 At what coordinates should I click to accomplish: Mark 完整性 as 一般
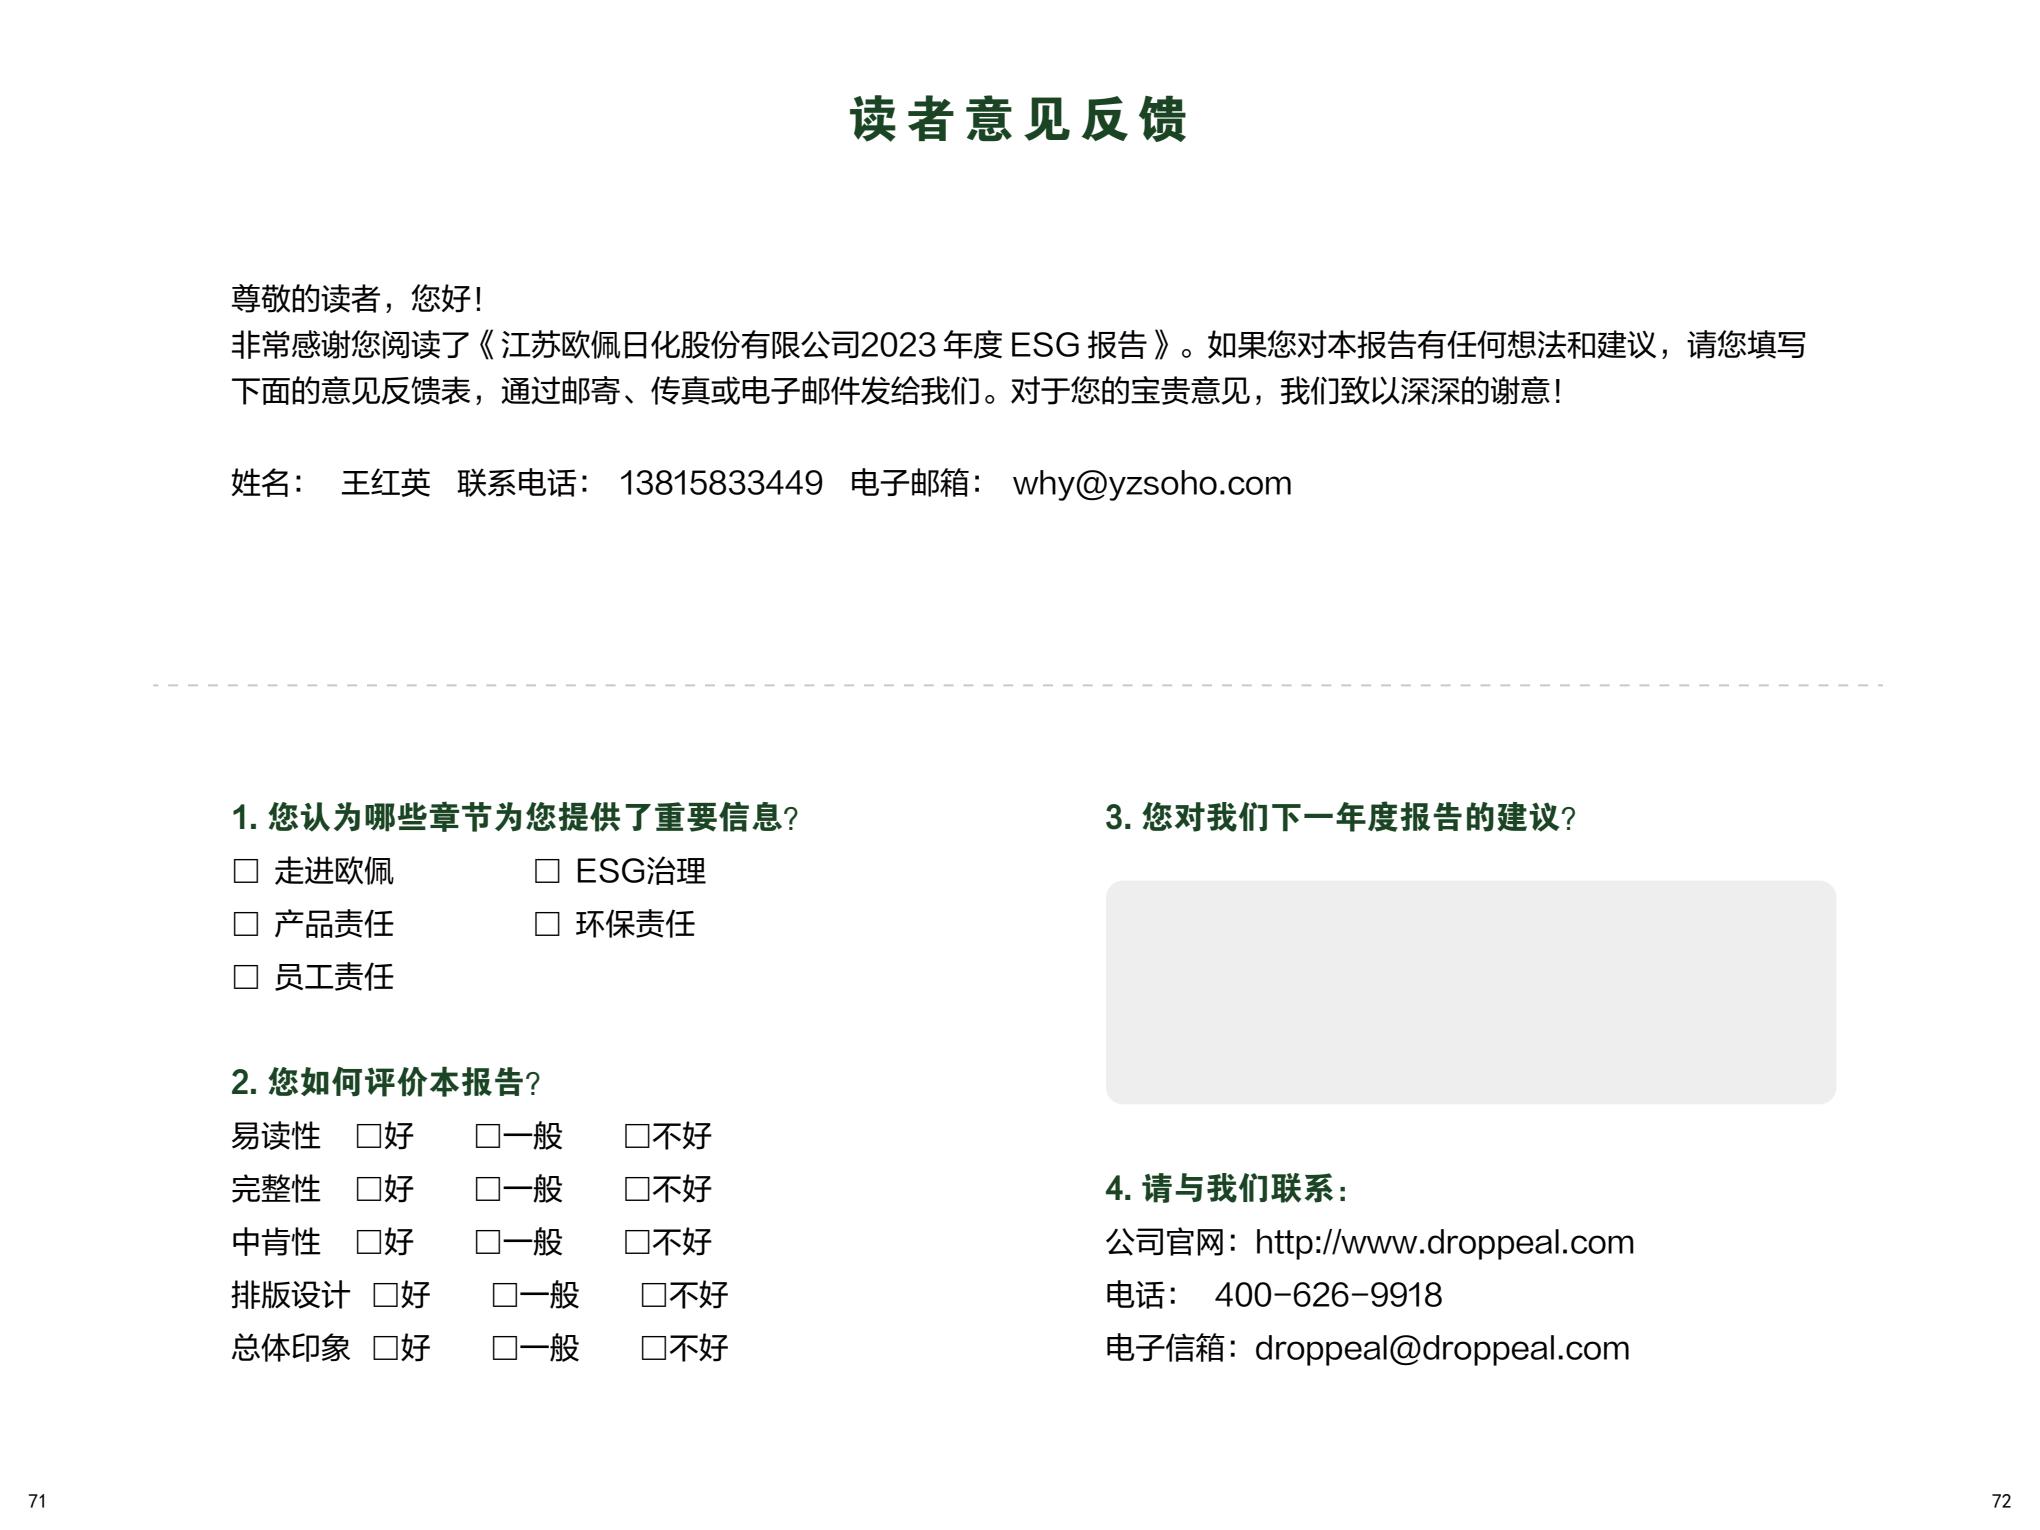(488, 1189)
